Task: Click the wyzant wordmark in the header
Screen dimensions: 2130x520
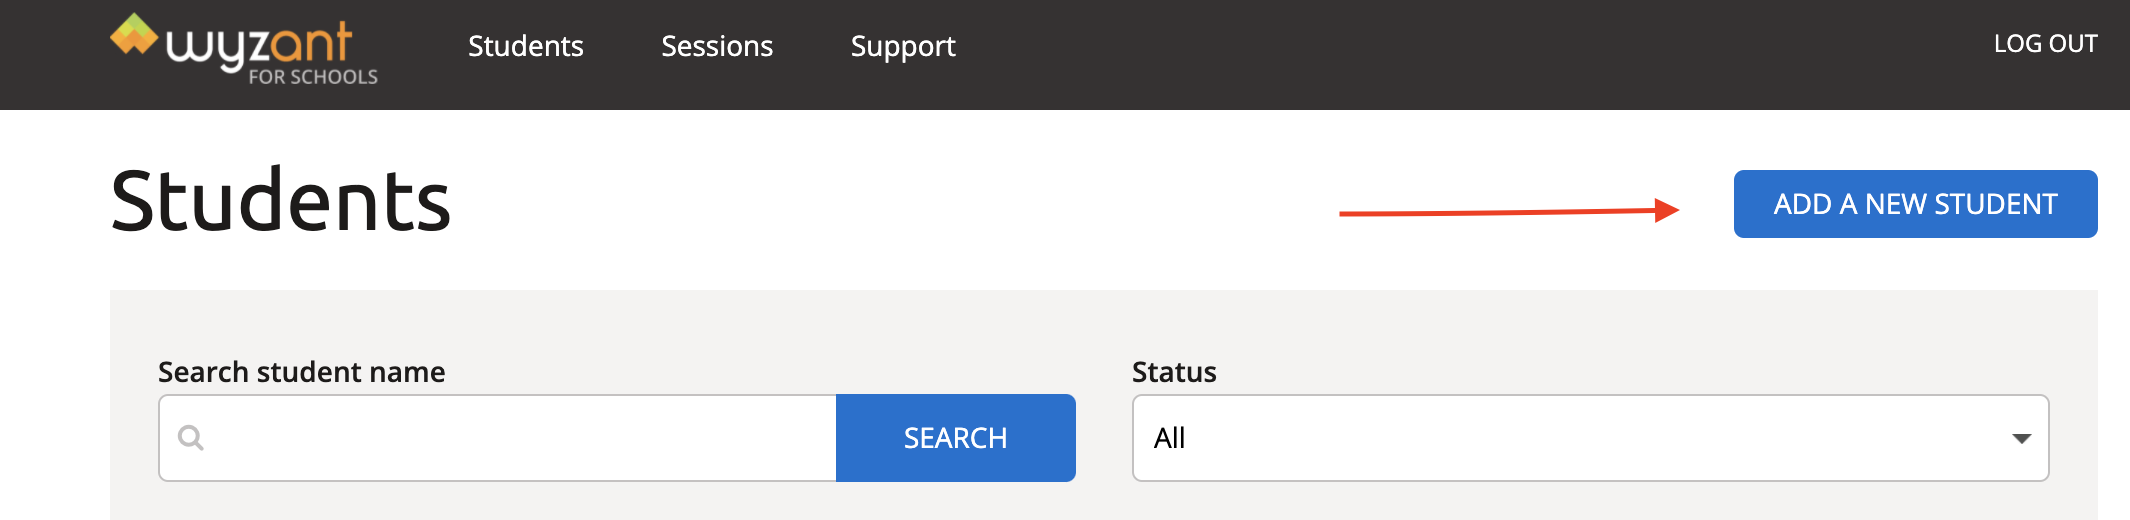Action: [x=258, y=46]
